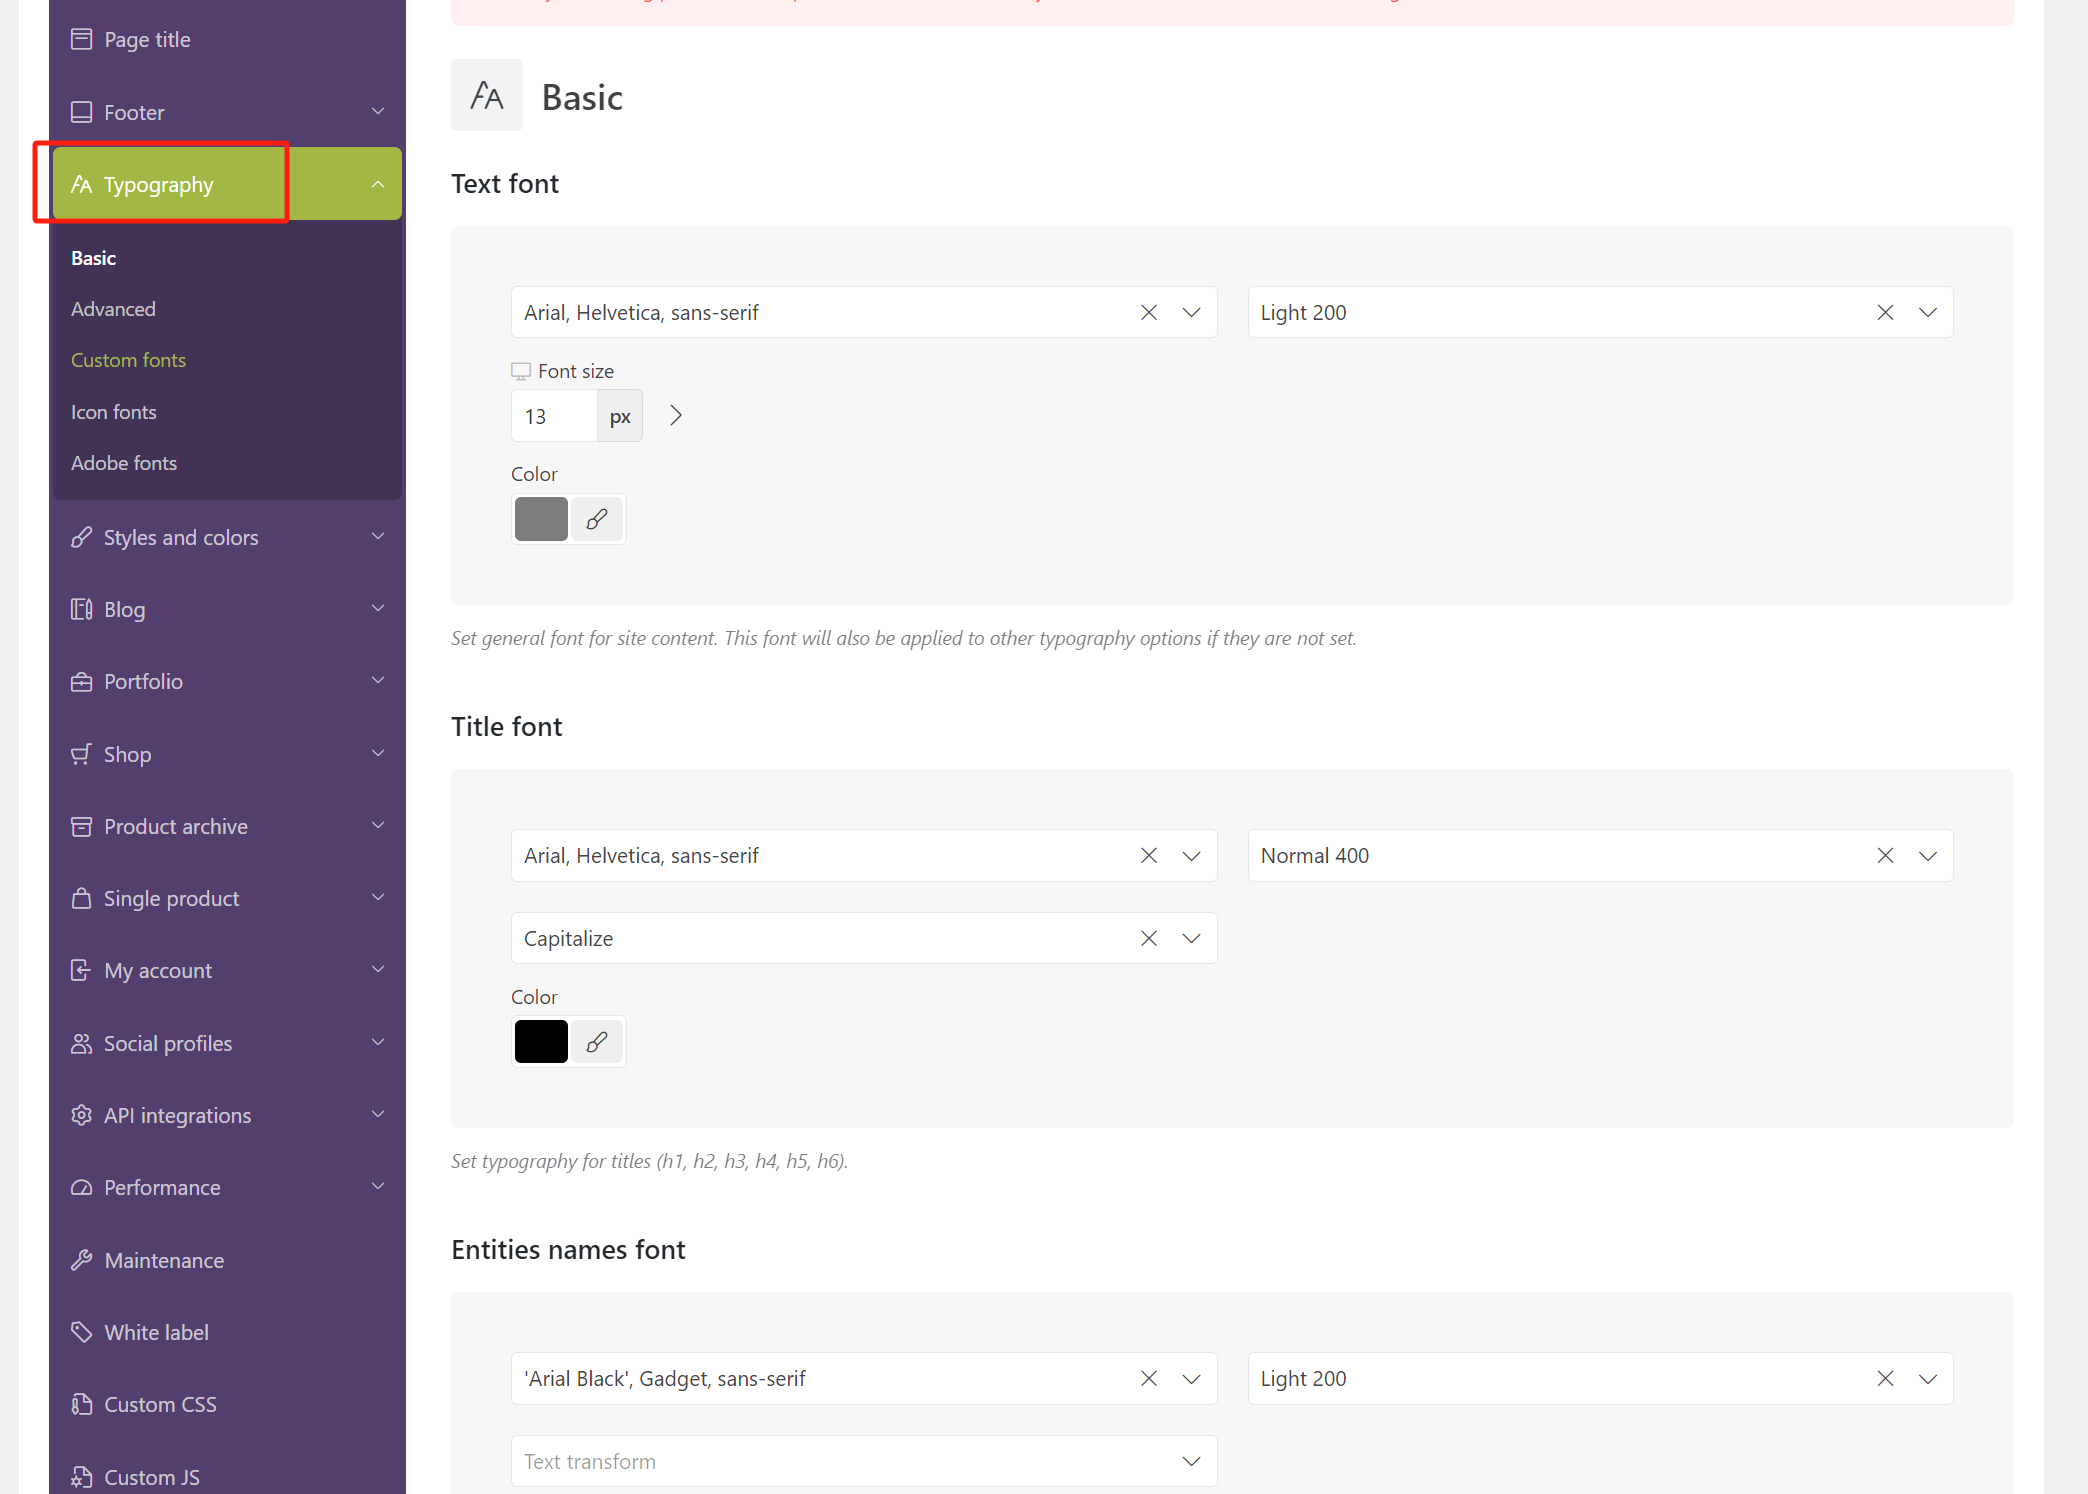Open White label settings section

pos(156,1332)
